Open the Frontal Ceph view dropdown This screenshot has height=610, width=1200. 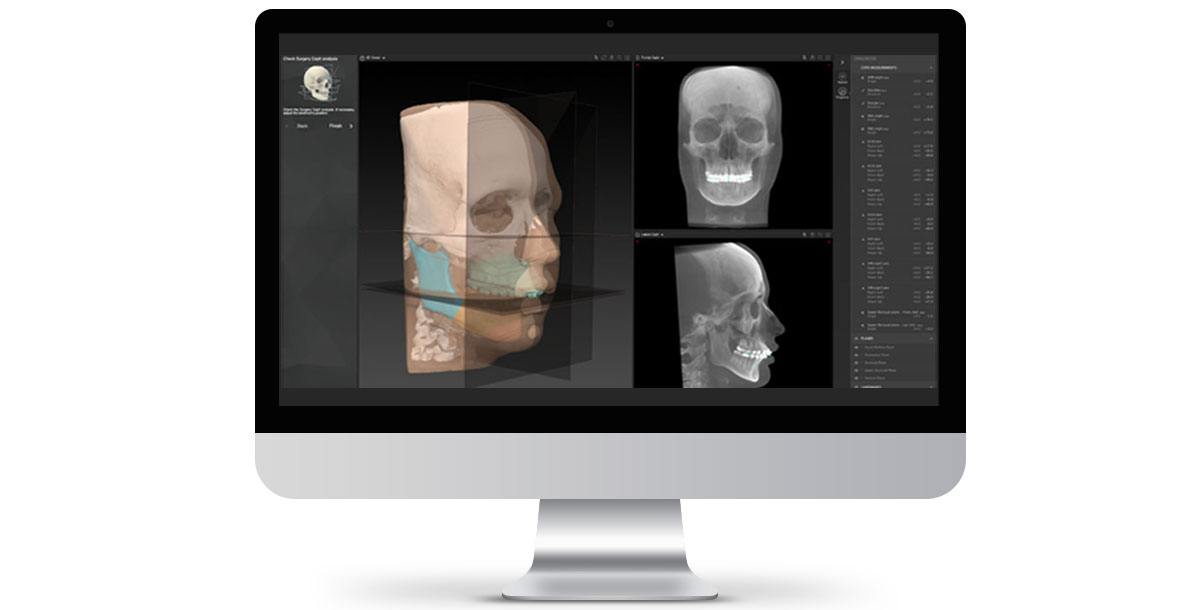click(663, 58)
